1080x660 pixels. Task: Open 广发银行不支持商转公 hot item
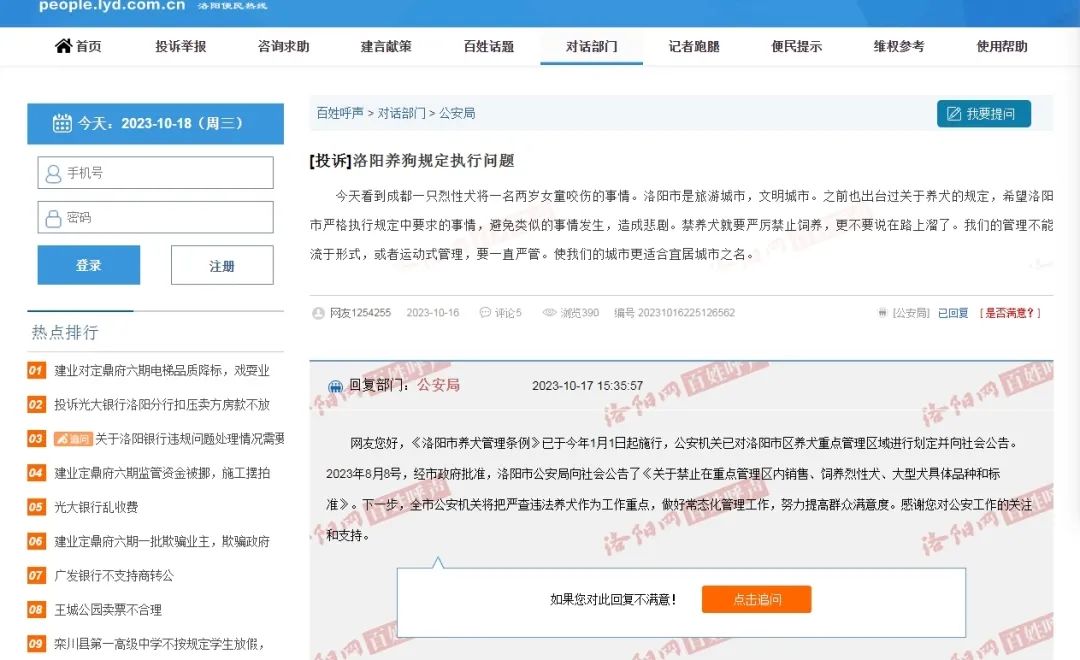pyautogui.click(x=114, y=575)
